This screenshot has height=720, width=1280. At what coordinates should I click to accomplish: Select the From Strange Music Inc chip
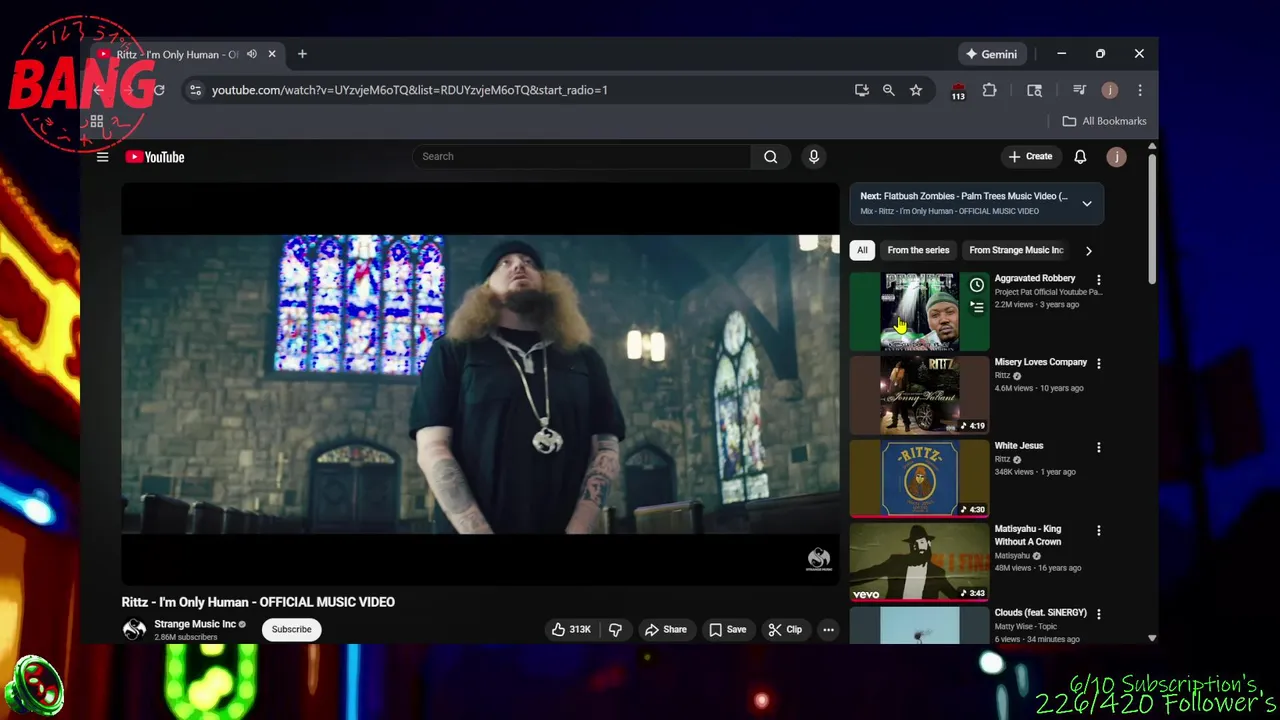pyautogui.click(x=1016, y=250)
